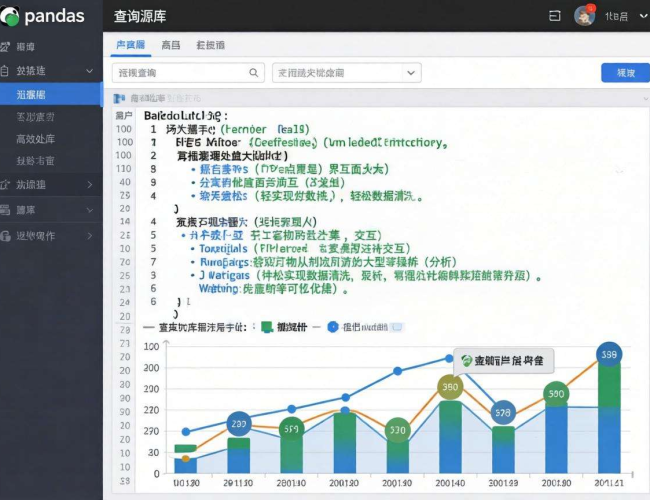Click the blue bullet line starting 'J Watigais'
650x500 pixels.
coord(366,275)
